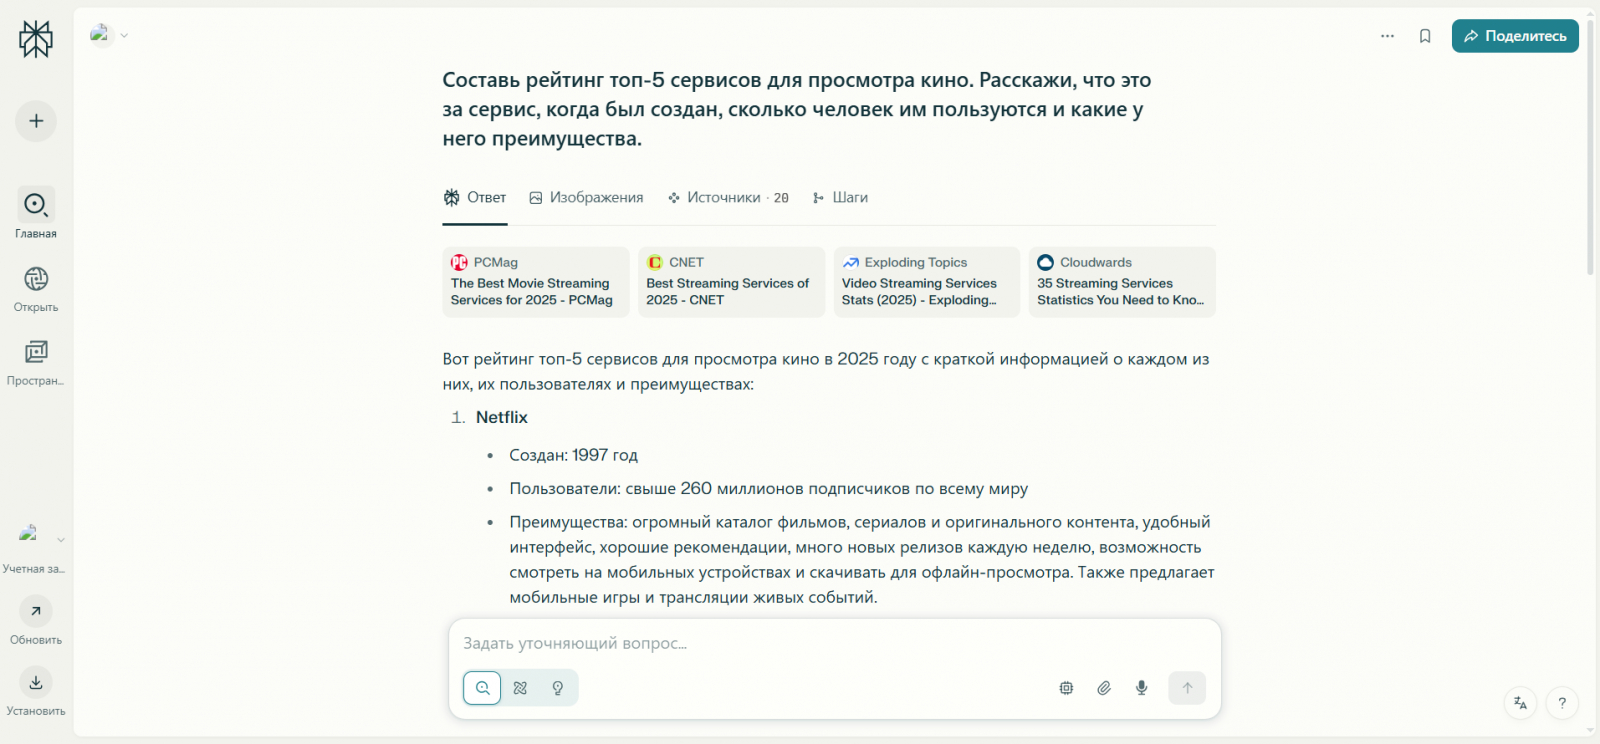The width and height of the screenshot is (1600, 744).
Task: Choose a model with the chip icon
Action: 1066,688
